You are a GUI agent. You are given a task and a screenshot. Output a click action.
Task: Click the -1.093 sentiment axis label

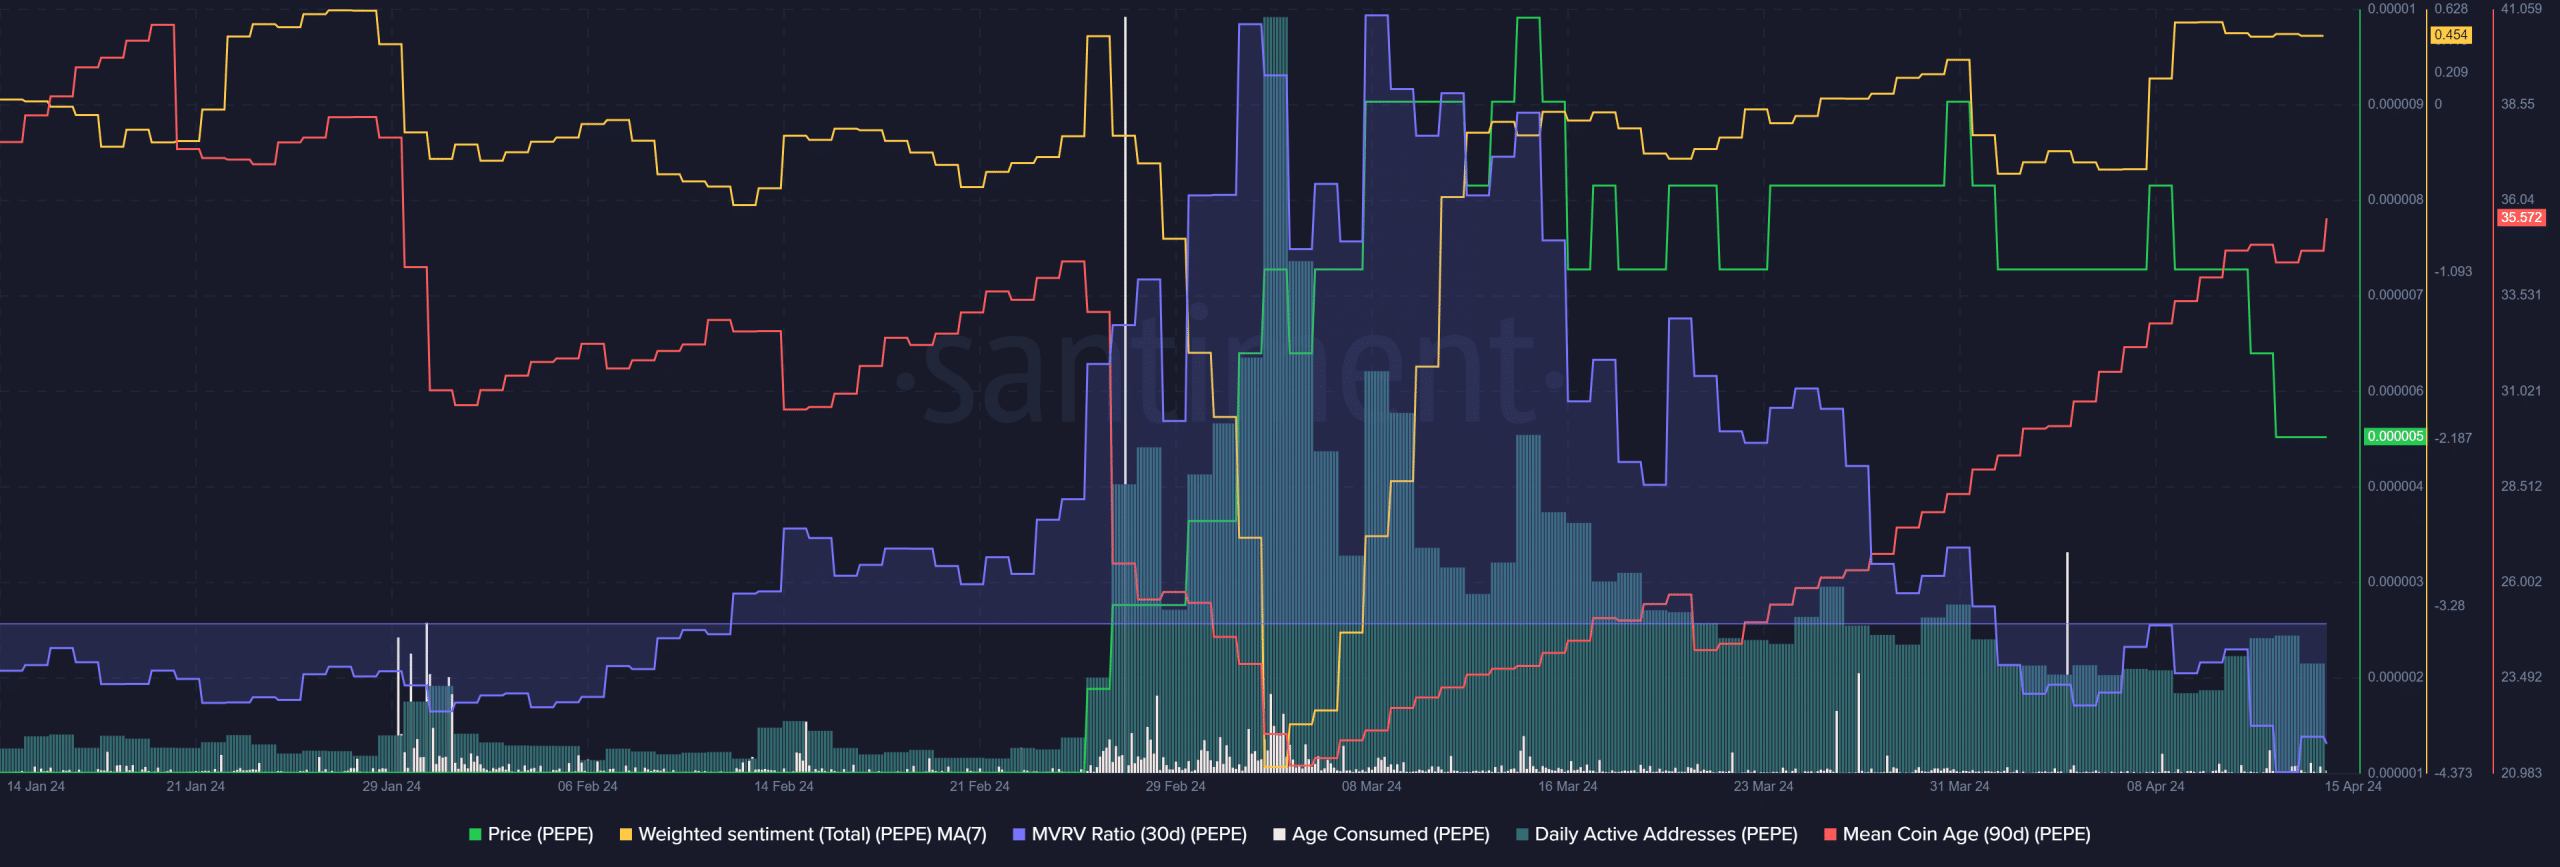pyautogui.click(x=2453, y=272)
